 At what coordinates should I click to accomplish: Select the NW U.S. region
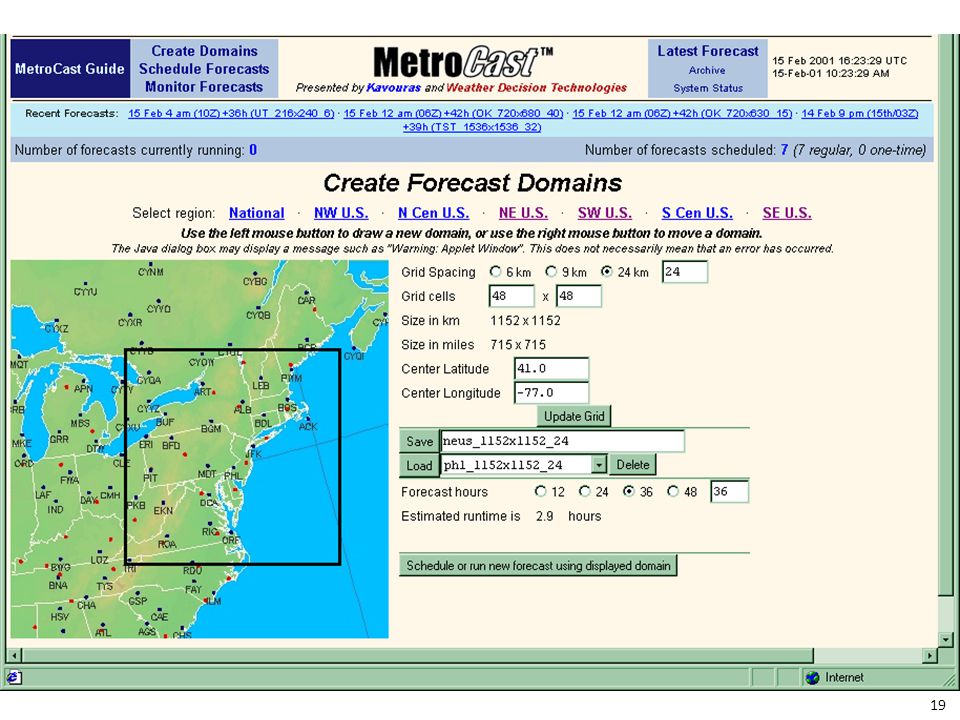coord(341,213)
